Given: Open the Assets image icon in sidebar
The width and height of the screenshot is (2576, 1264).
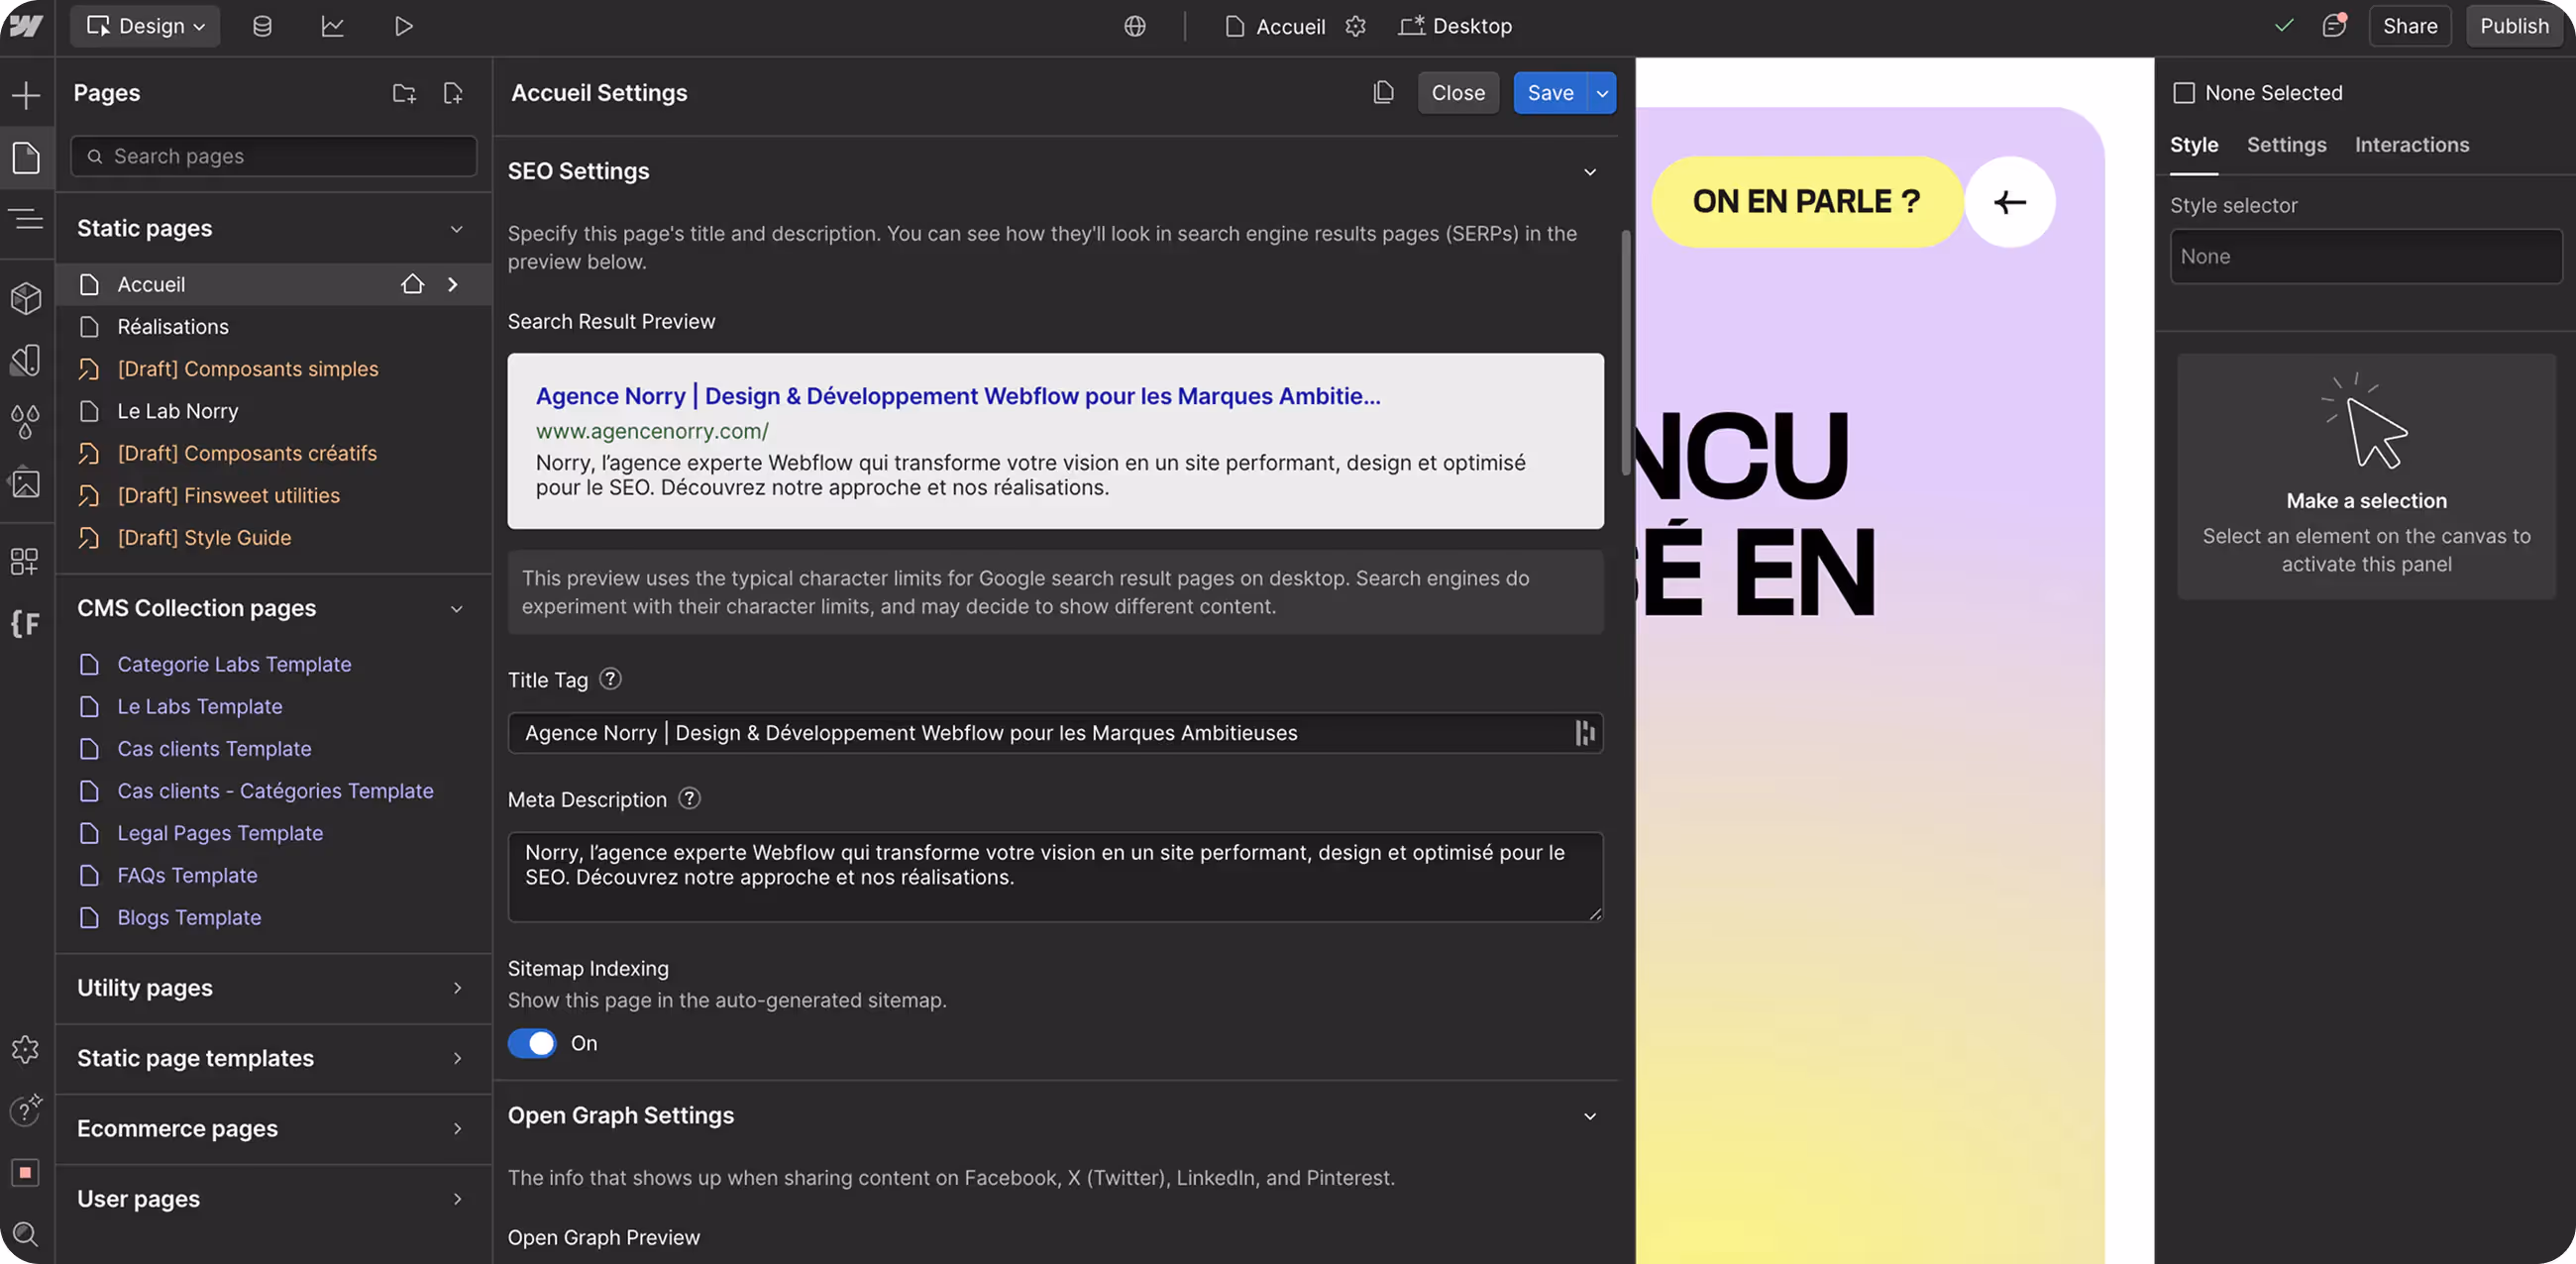Looking at the screenshot, I should coord(26,484).
